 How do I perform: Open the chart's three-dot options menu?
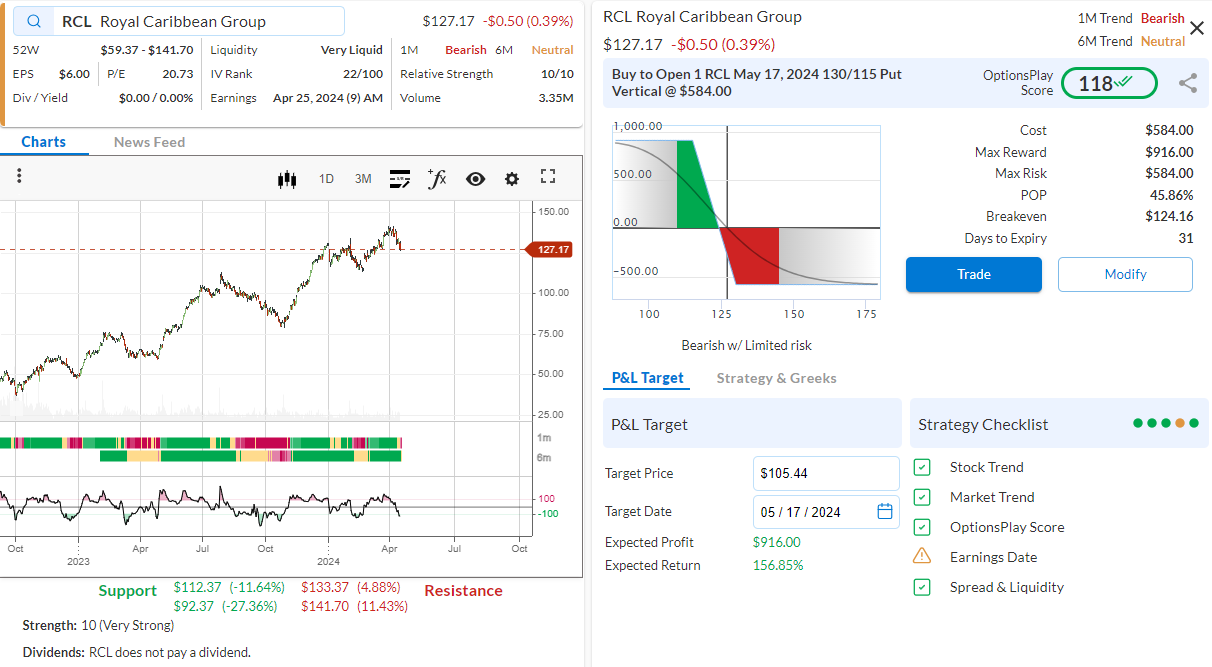click(19, 176)
